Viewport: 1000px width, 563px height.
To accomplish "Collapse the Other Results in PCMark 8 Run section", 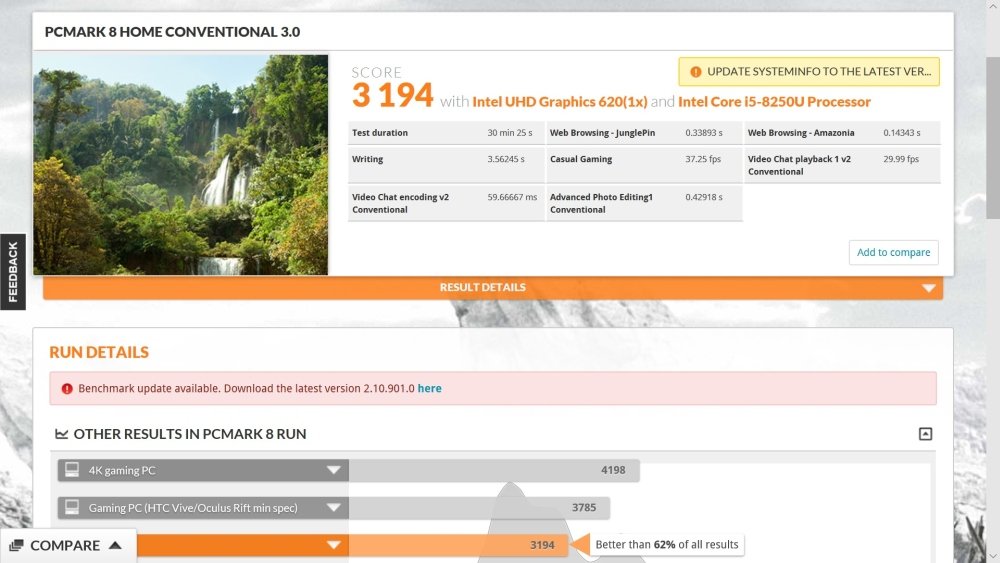I will click(x=925, y=434).
